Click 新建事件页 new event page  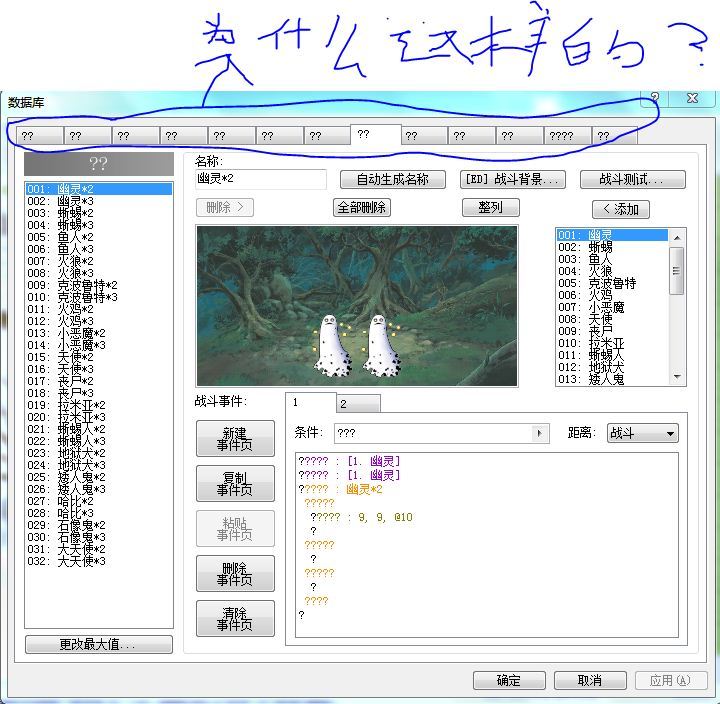pyautogui.click(x=235, y=439)
